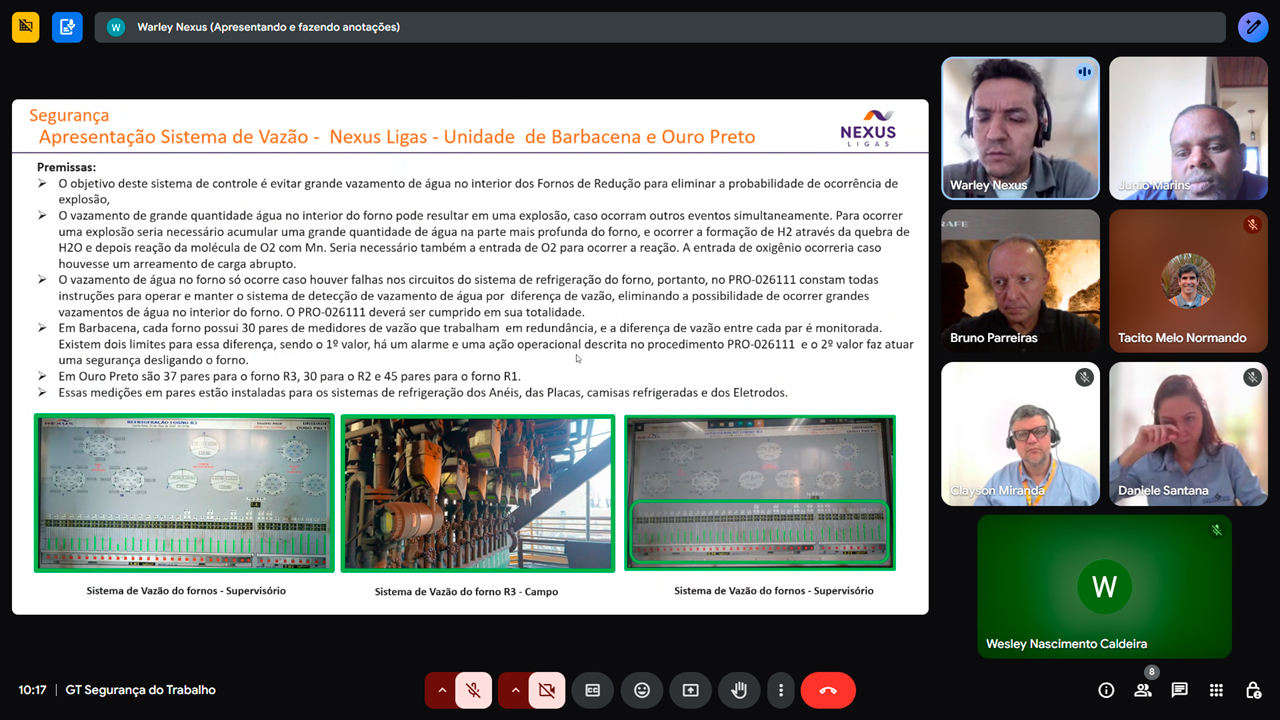
Task: Expand video settings arrow beside camera
Action: (514, 690)
